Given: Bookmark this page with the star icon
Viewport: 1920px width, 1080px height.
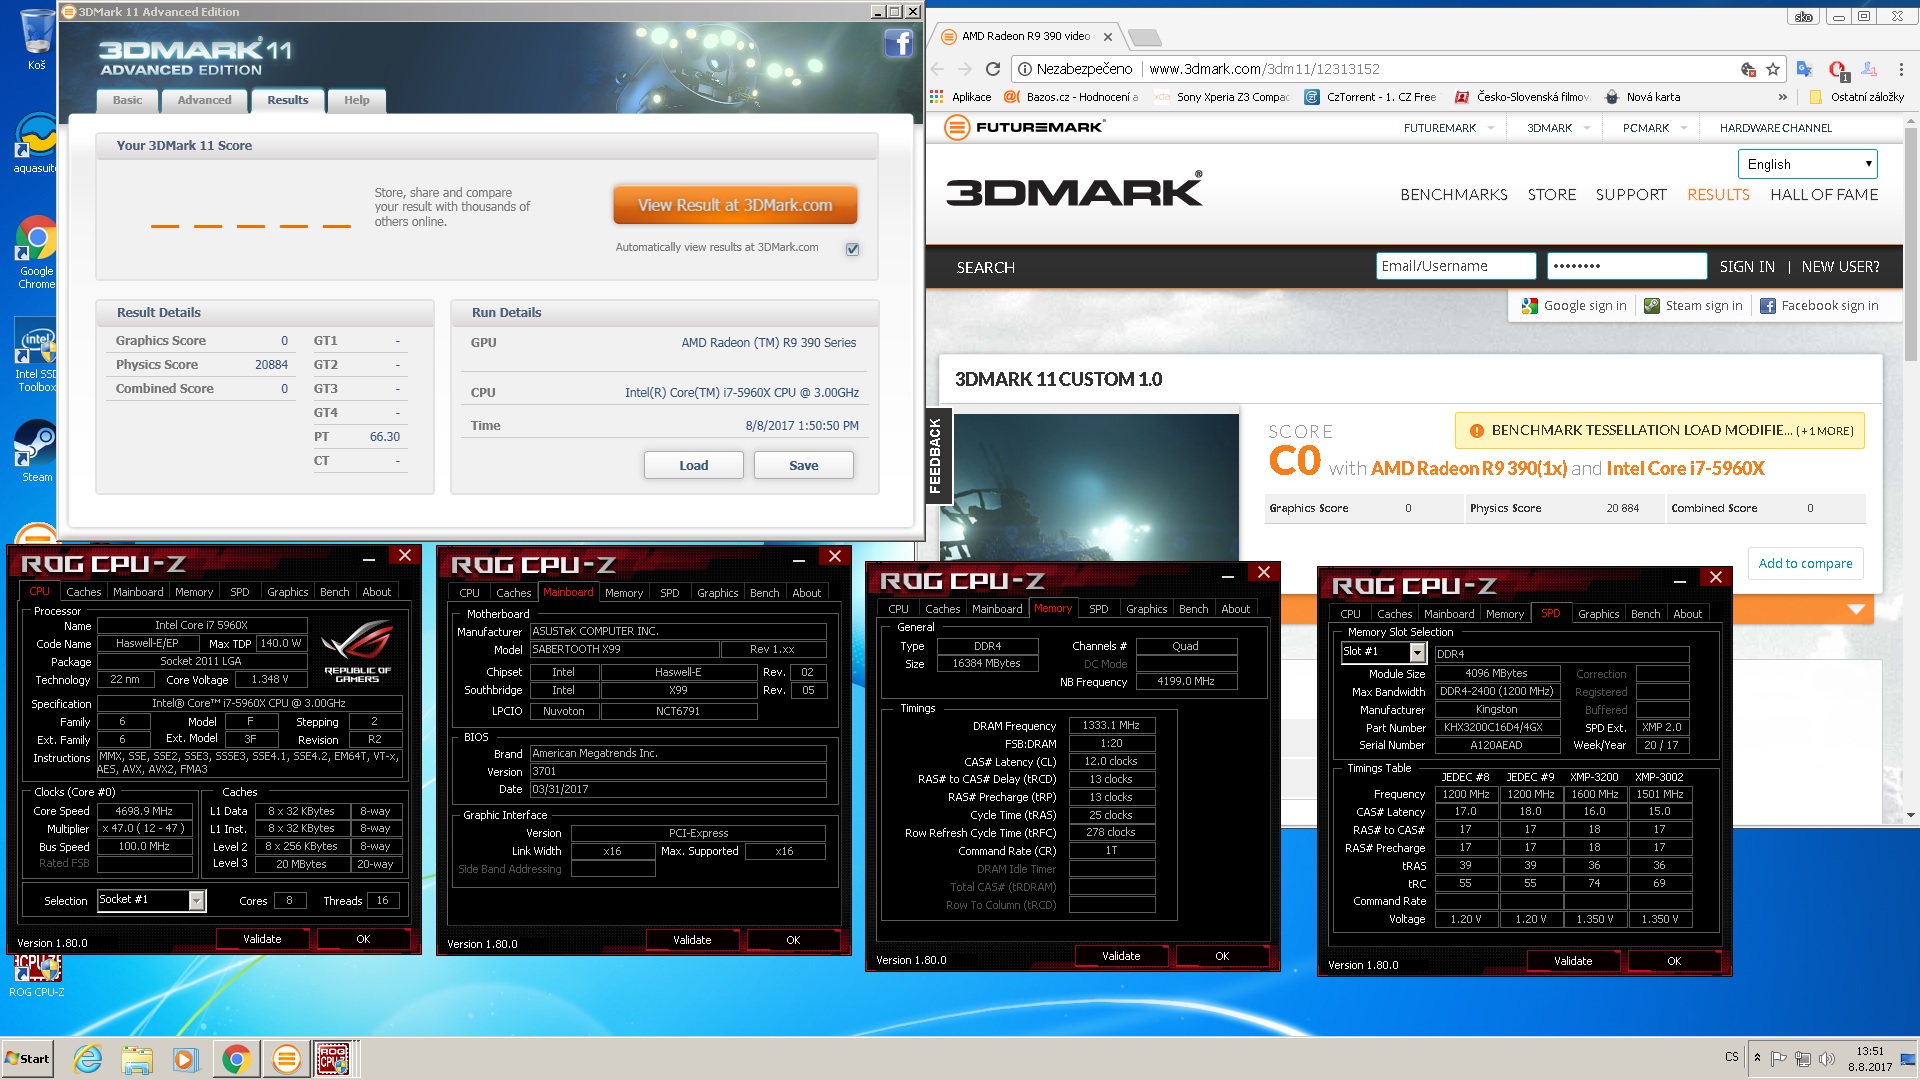Looking at the screenshot, I should (x=1773, y=69).
